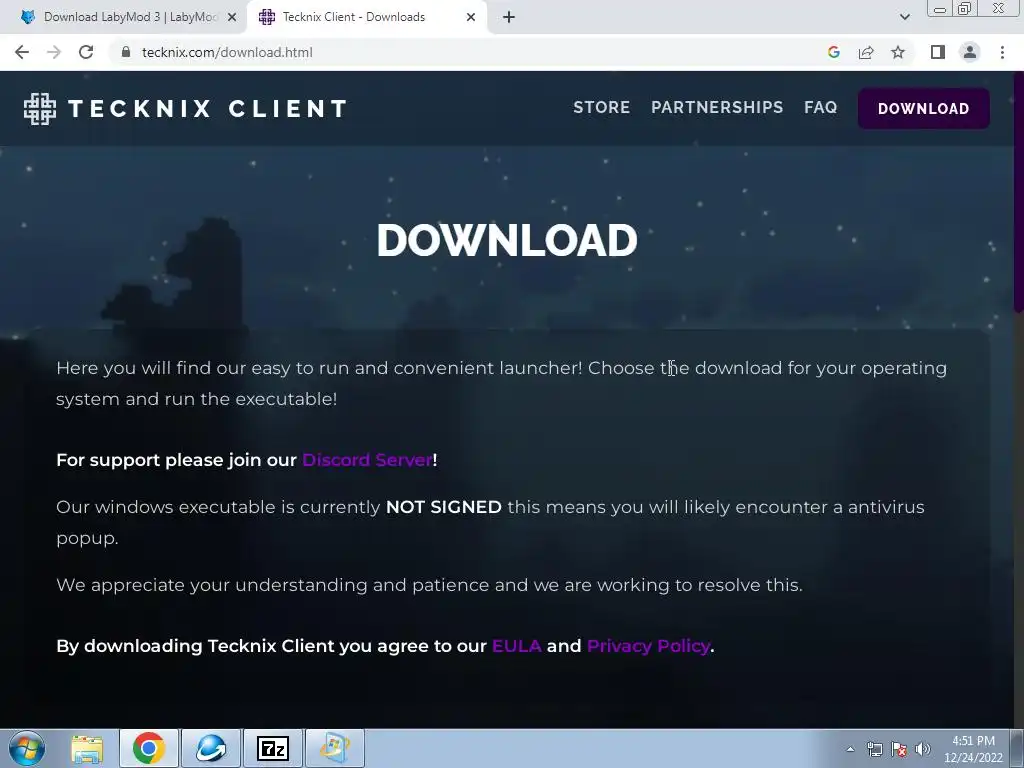Go back with the browser back arrow
The height and width of the screenshot is (768, 1024).
(x=22, y=52)
